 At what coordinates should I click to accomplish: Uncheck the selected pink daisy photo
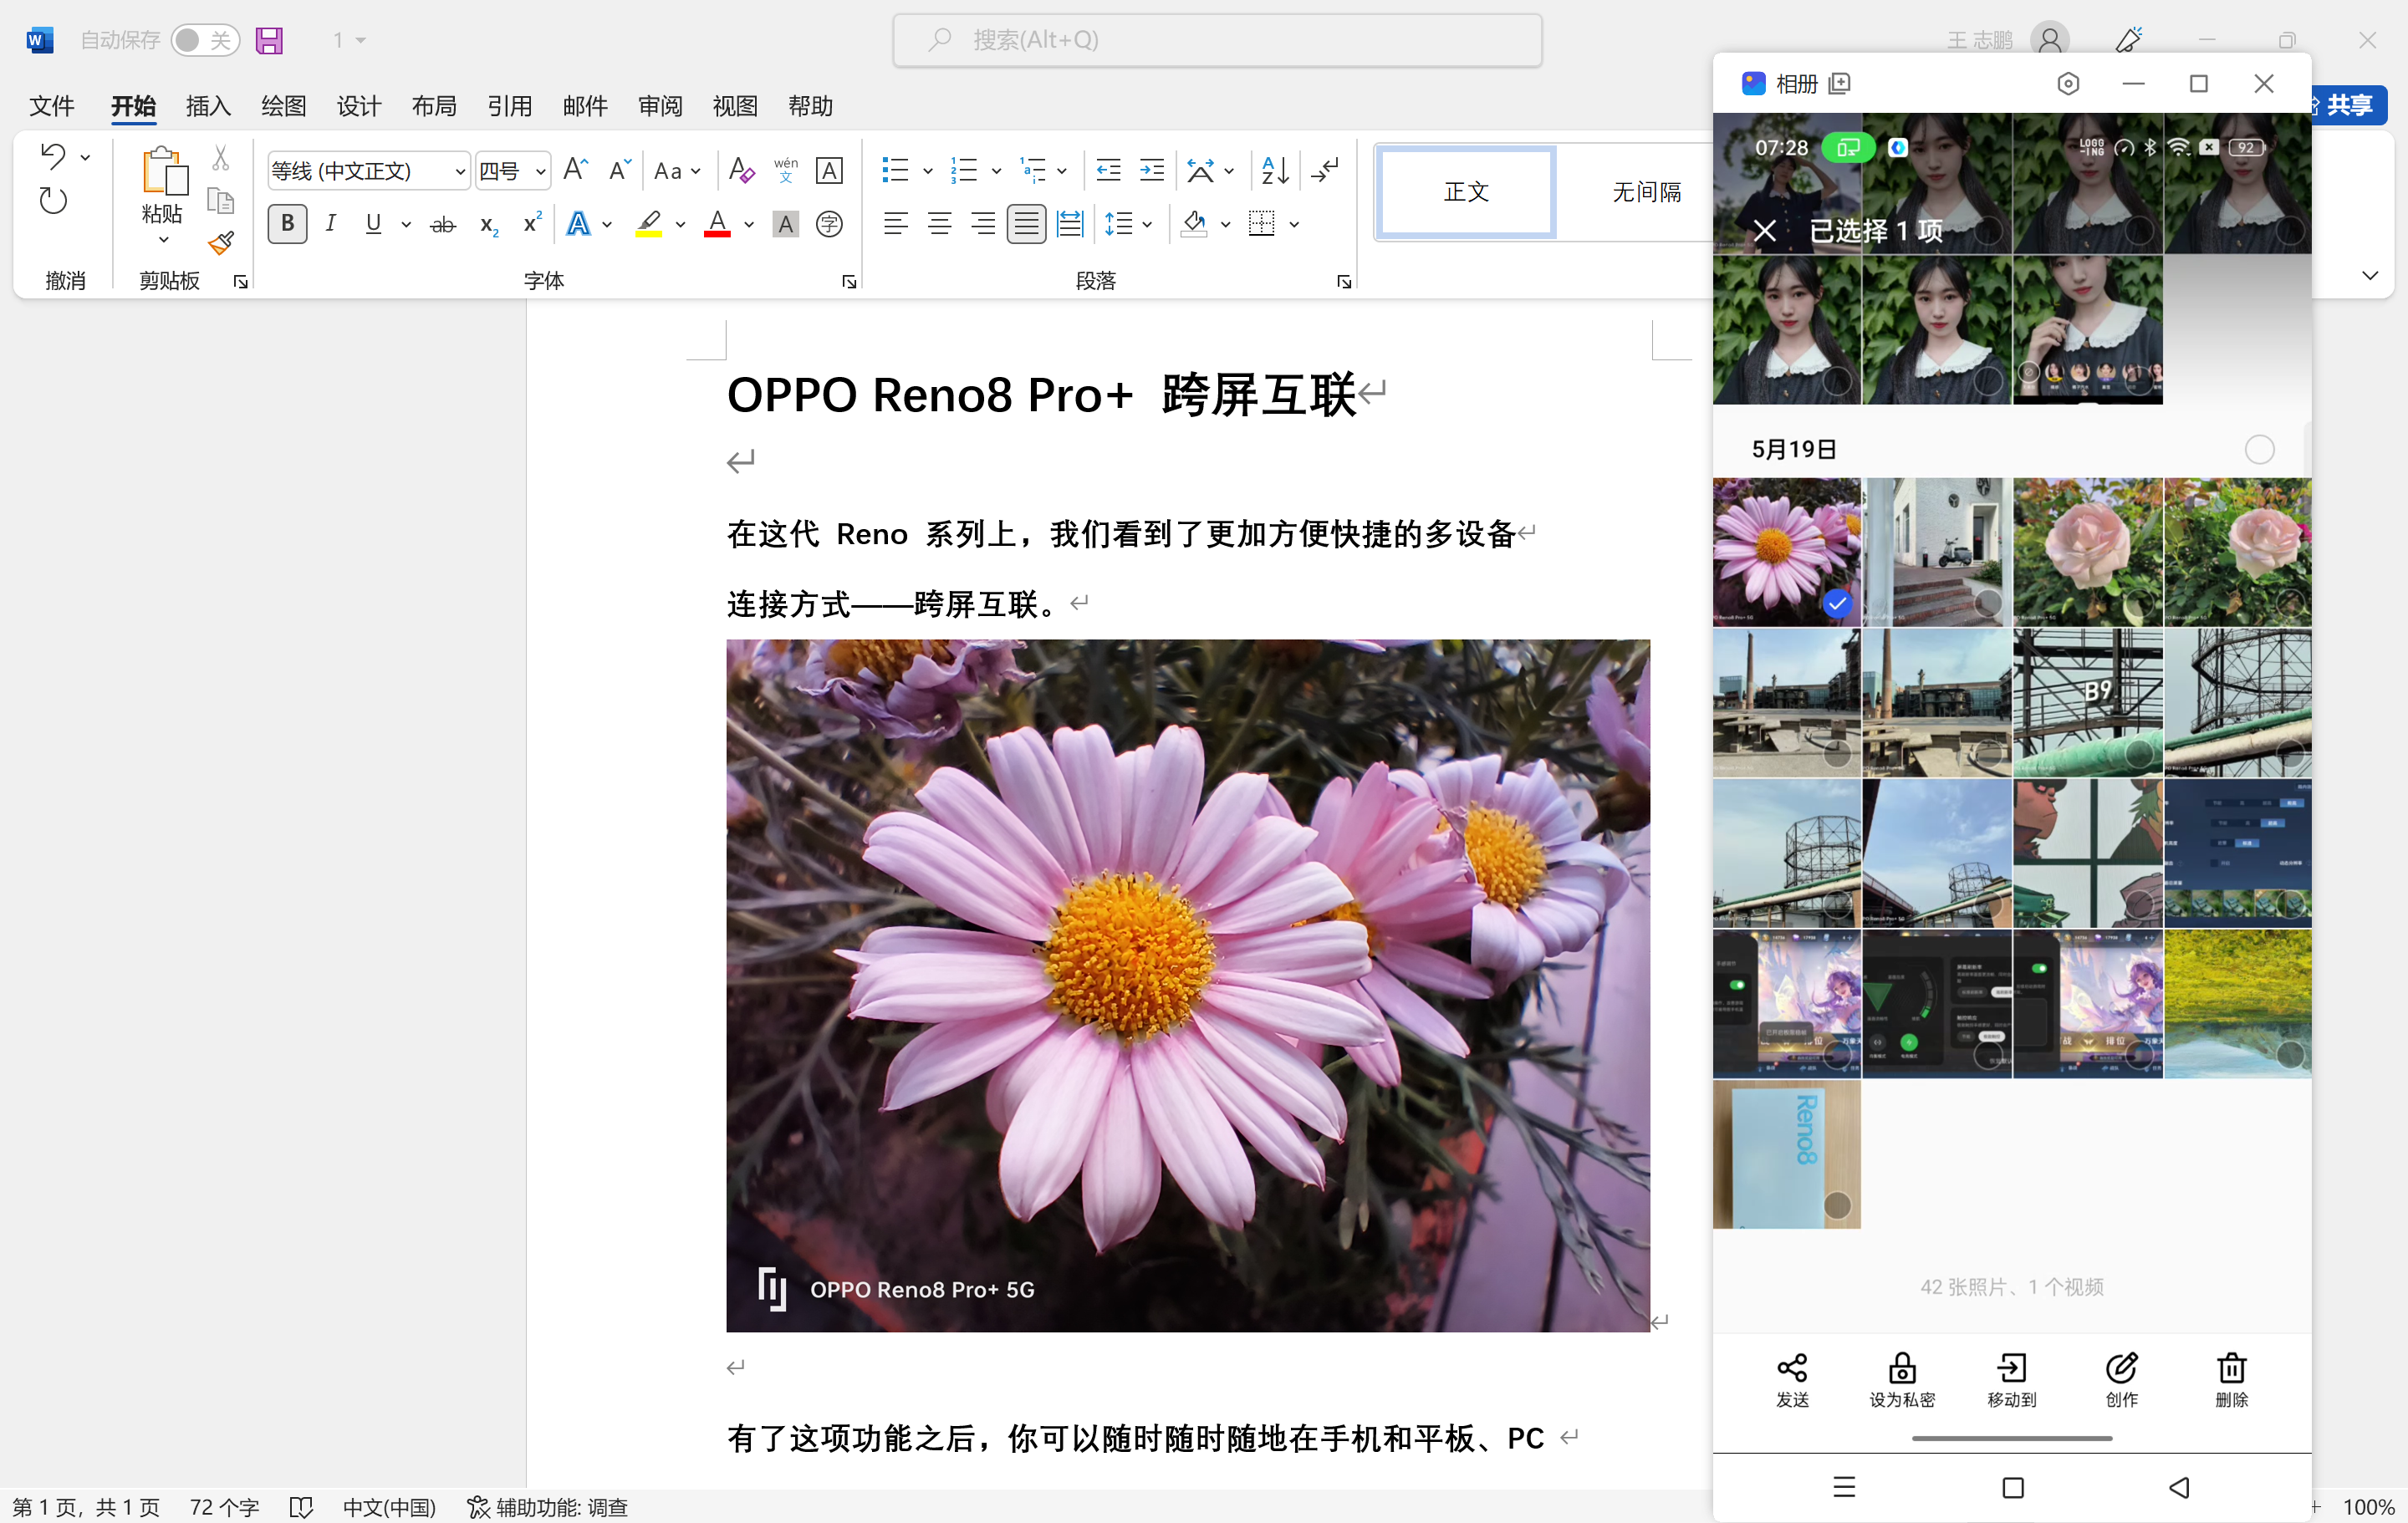(x=1837, y=603)
